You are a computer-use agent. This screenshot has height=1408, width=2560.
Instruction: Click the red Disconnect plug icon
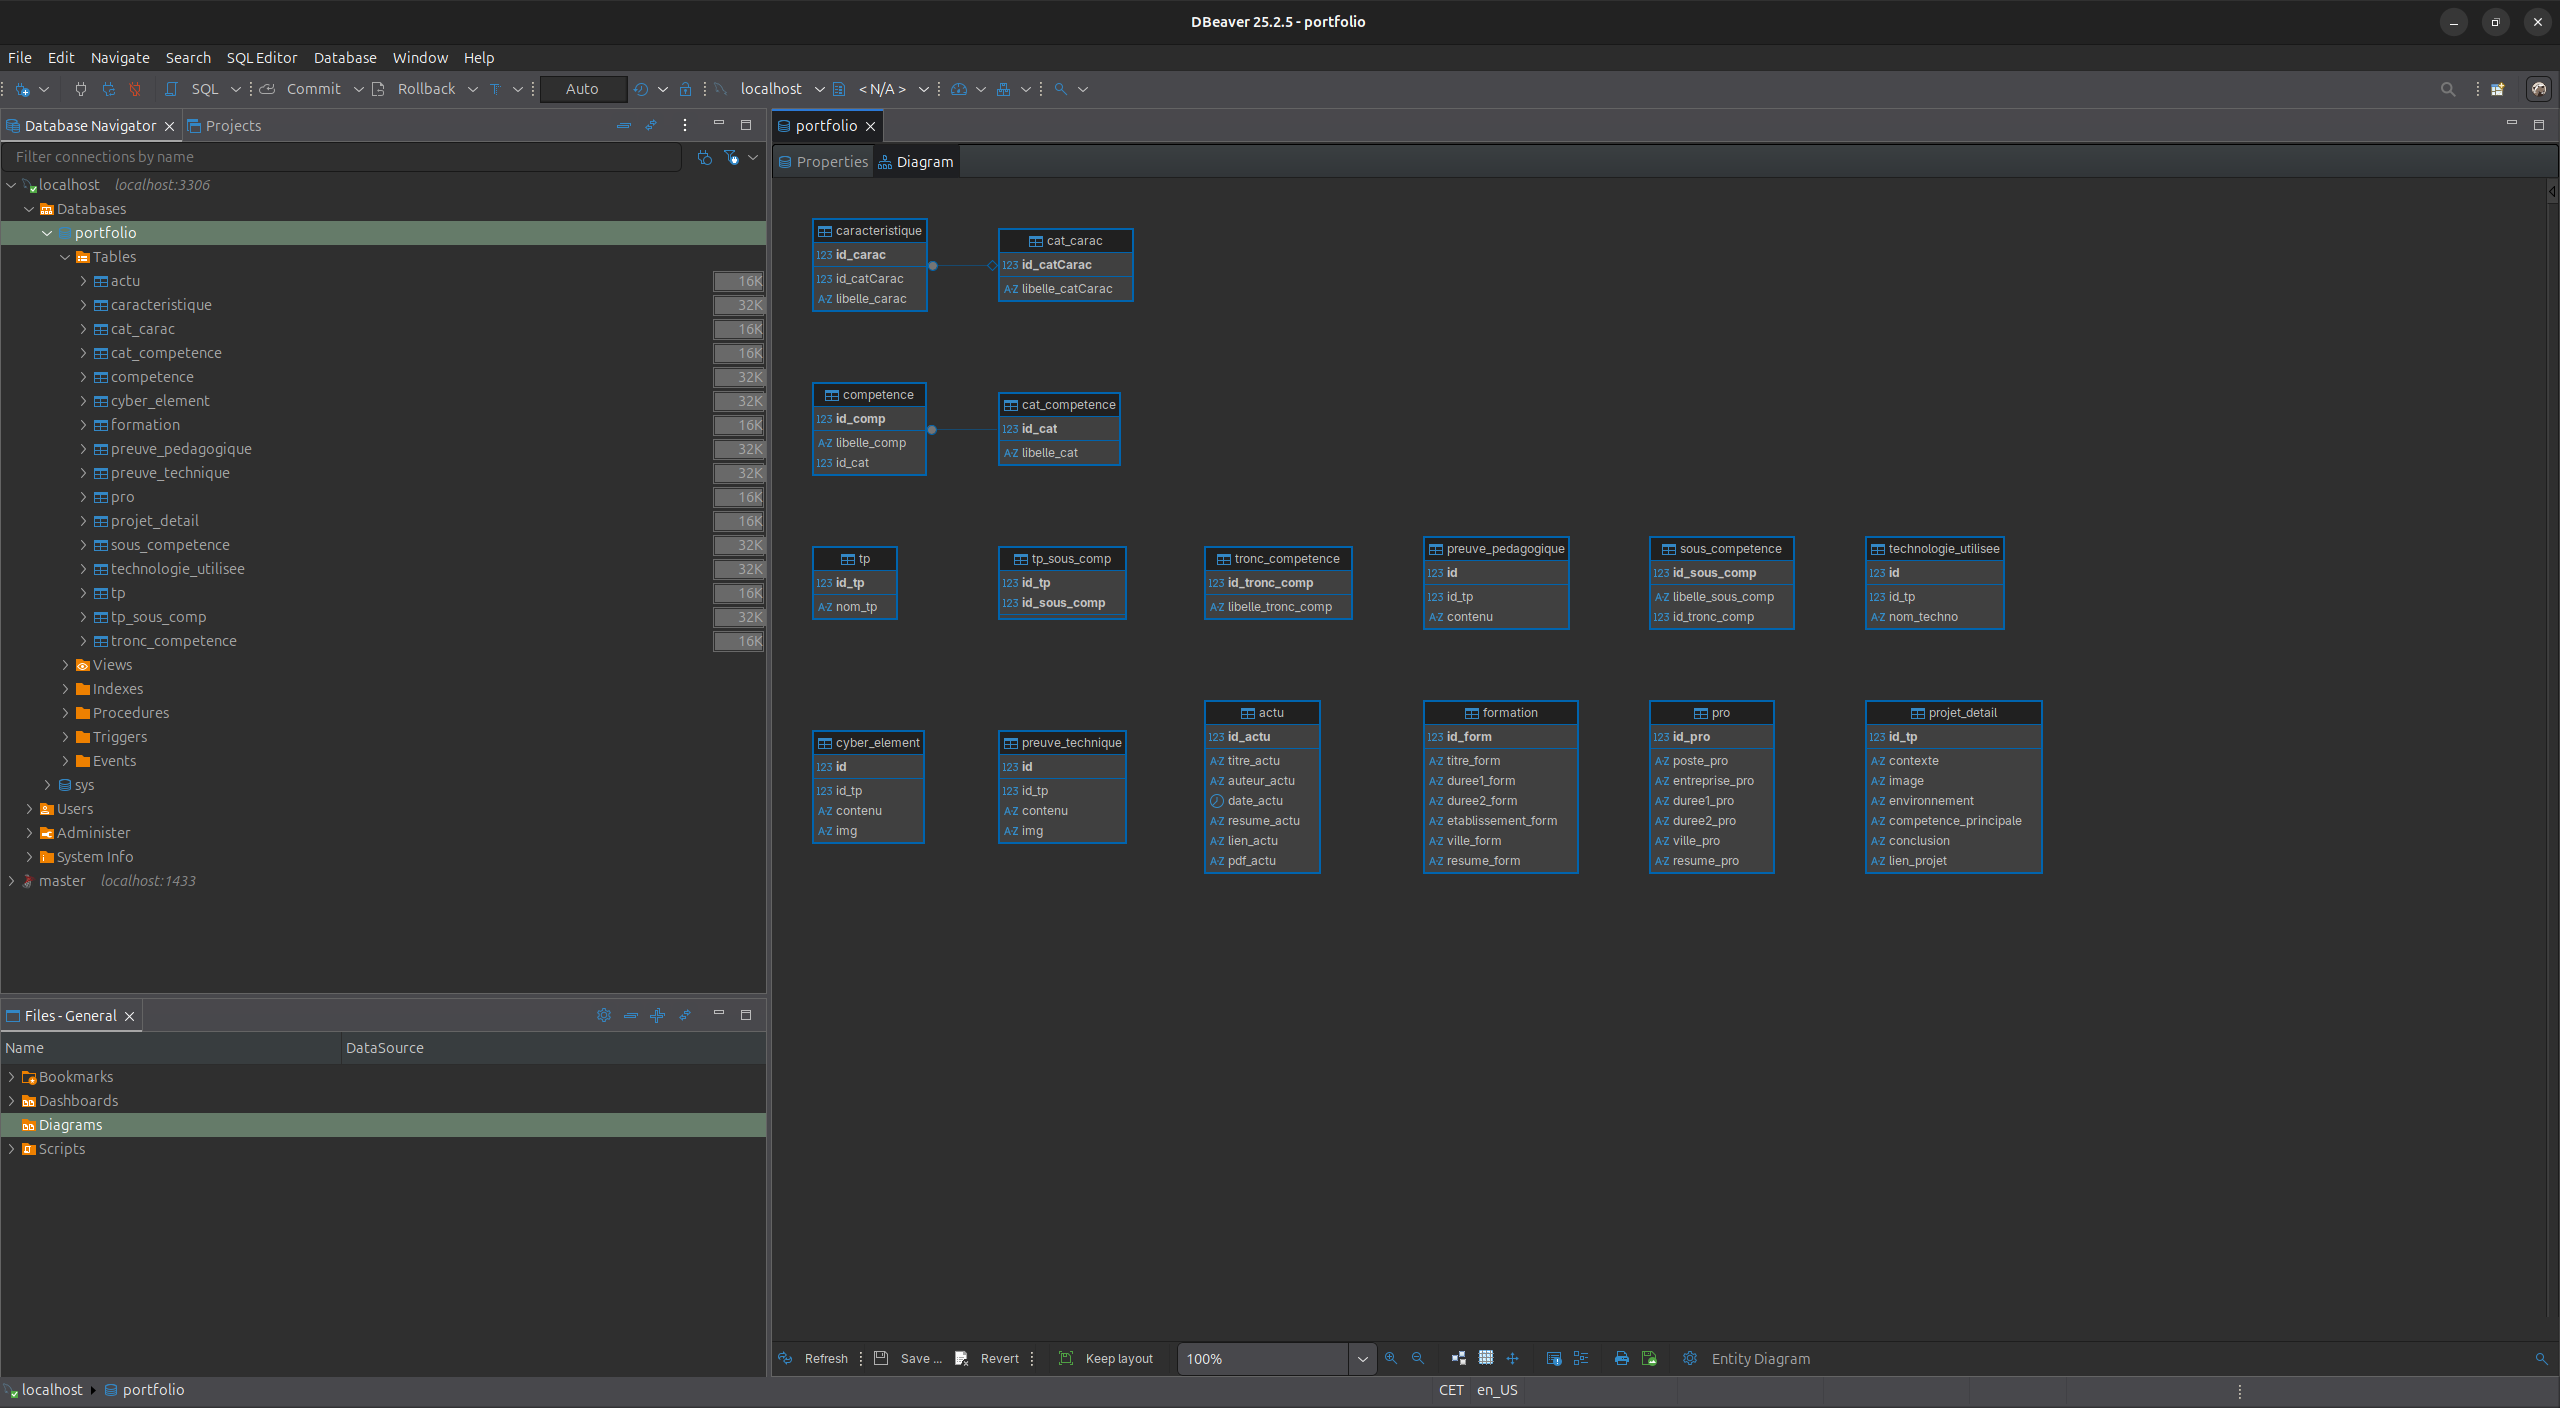[x=135, y=89]
